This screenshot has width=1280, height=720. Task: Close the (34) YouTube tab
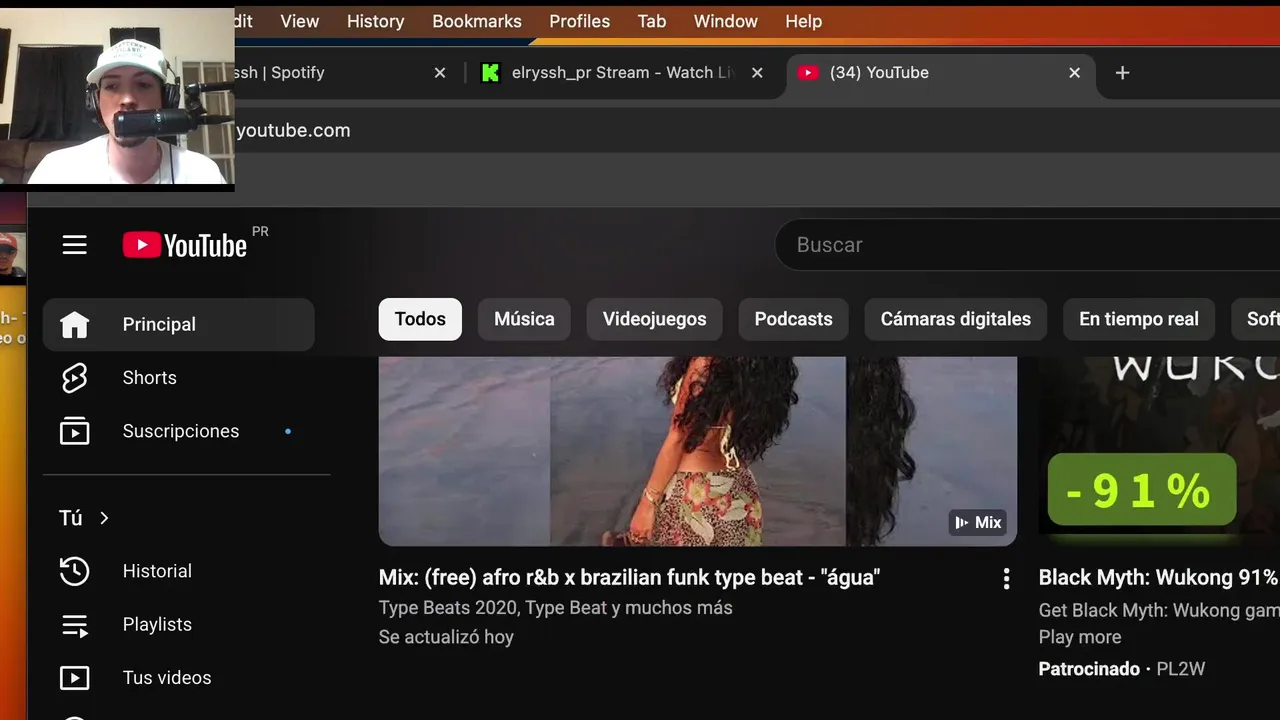[x=1074, y=73]
